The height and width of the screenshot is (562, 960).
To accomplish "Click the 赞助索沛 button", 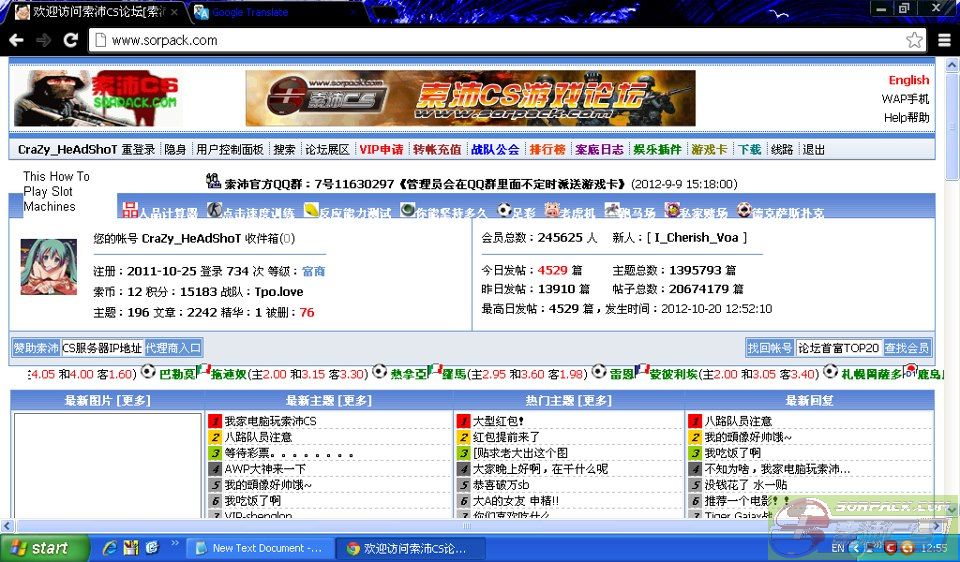I will [36, 348].
